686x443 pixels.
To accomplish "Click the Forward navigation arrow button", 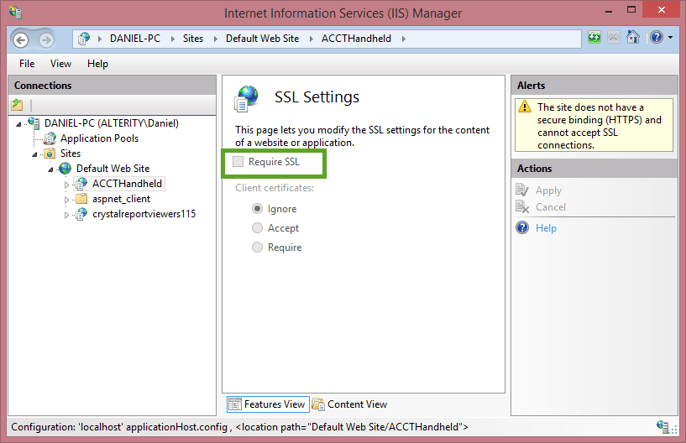I will pos(46,40).
